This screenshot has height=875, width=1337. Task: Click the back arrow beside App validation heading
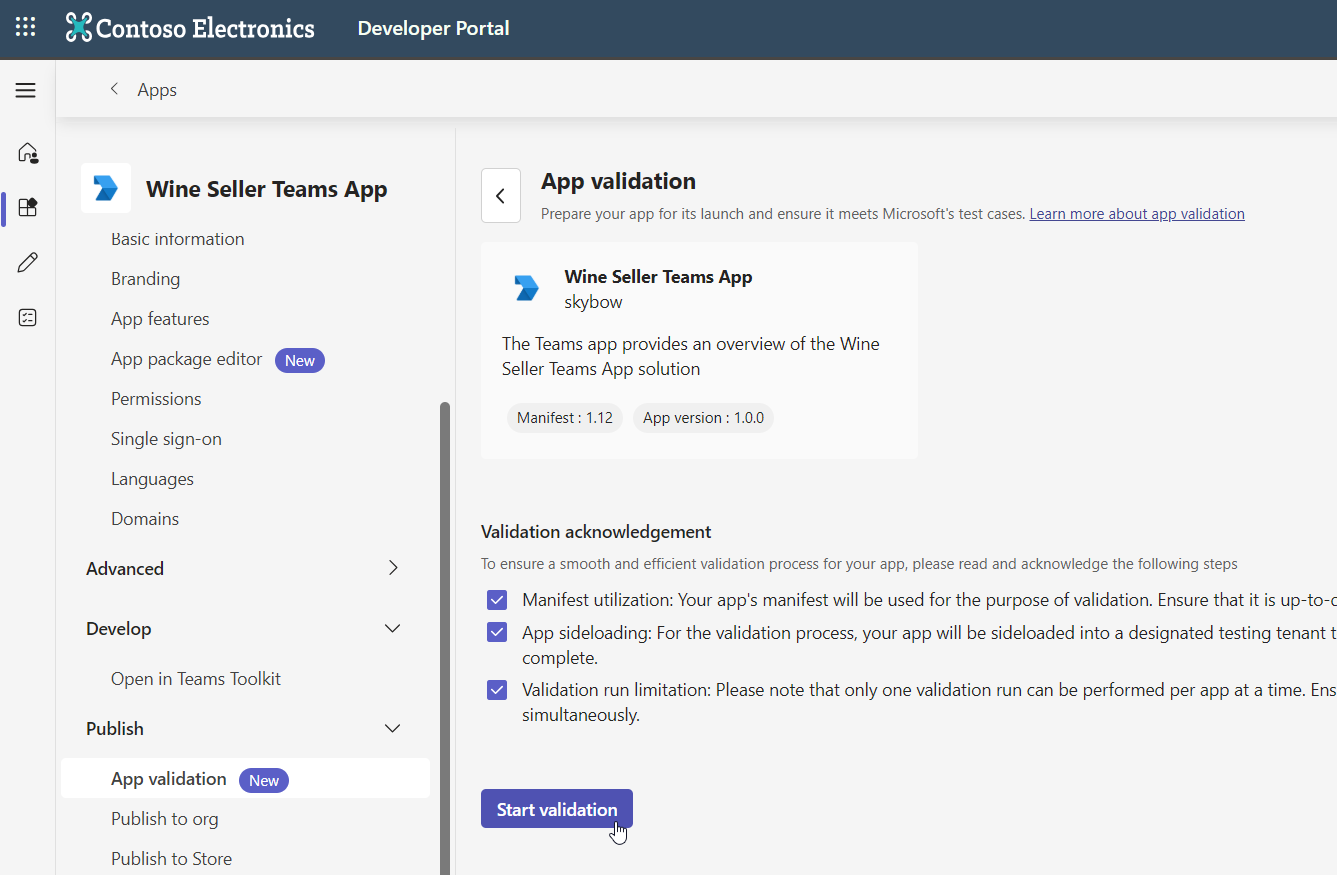click(501, 196)
